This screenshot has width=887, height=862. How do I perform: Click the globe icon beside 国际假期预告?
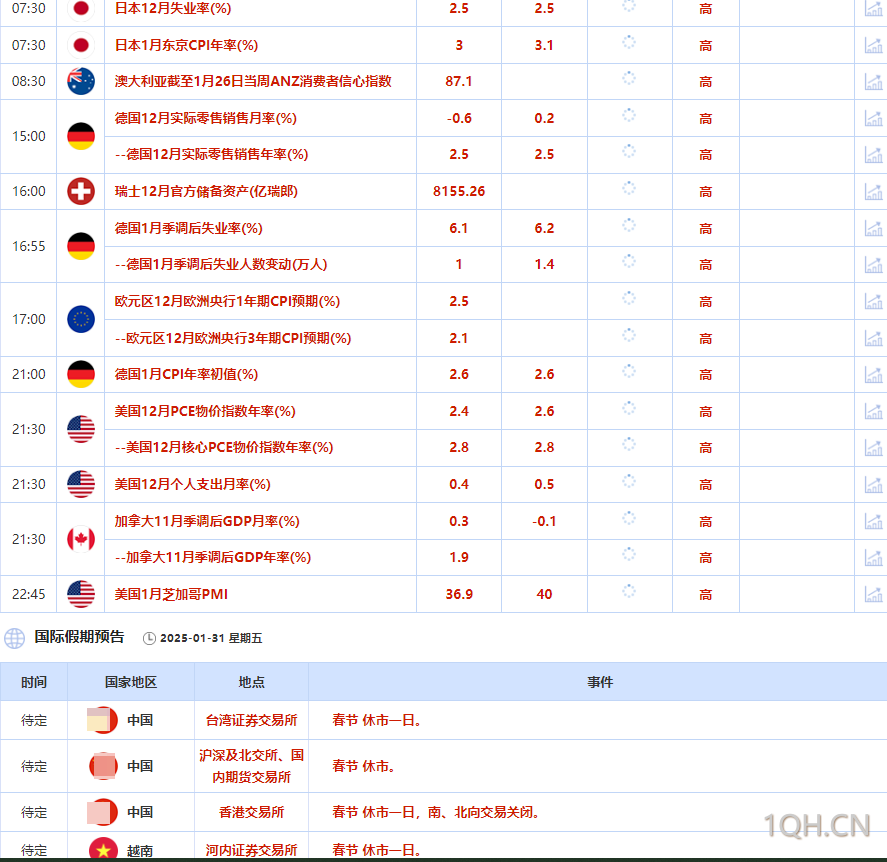[15, 638]
